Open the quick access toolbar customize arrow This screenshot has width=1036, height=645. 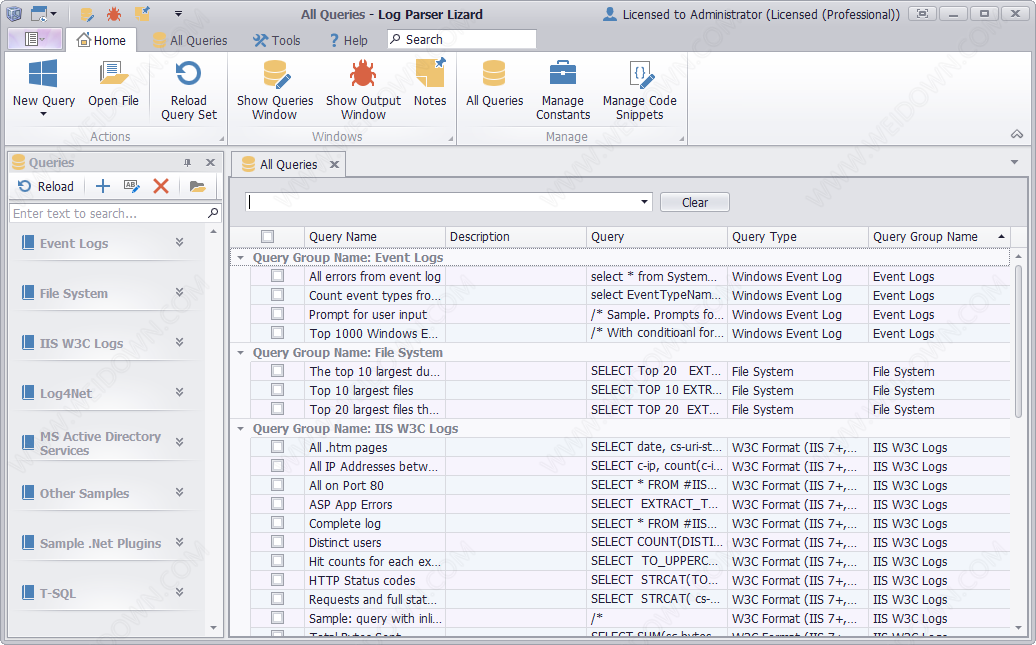point(178,14)
